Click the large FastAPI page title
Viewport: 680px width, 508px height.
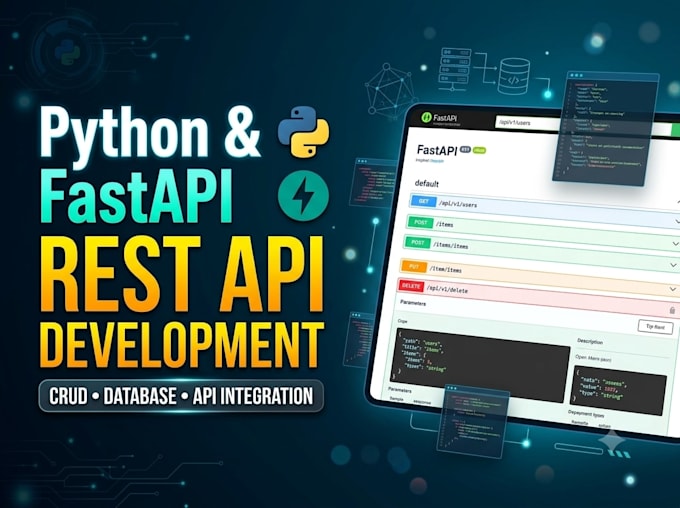click(x=437, y=151)
